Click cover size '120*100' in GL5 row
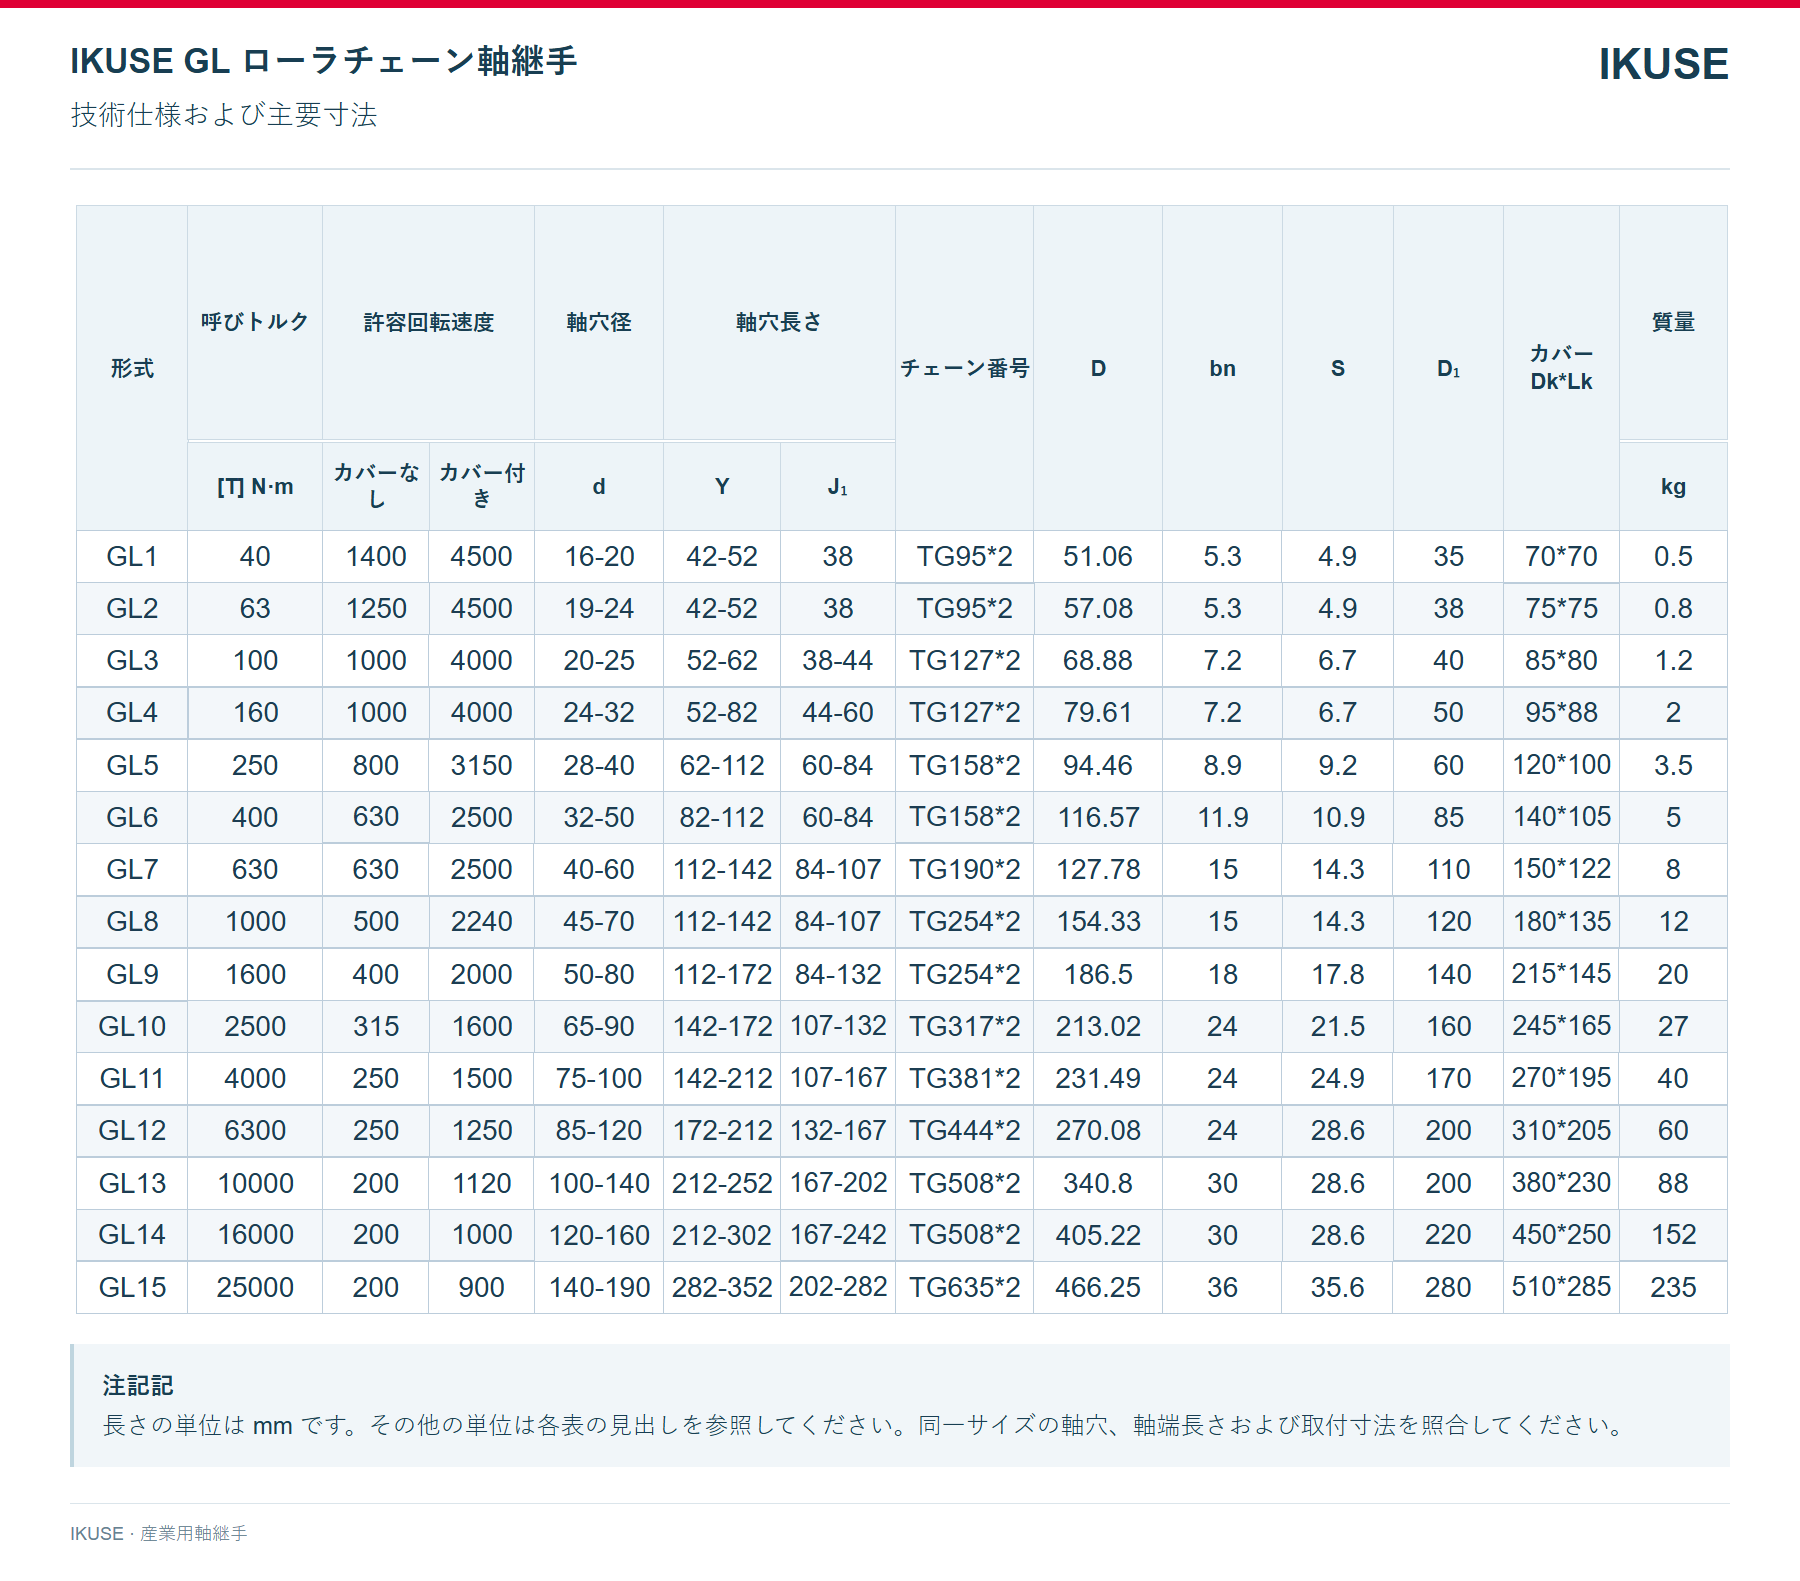The height and width of the screenshot is (1581, 1800). pos(1561,765)
